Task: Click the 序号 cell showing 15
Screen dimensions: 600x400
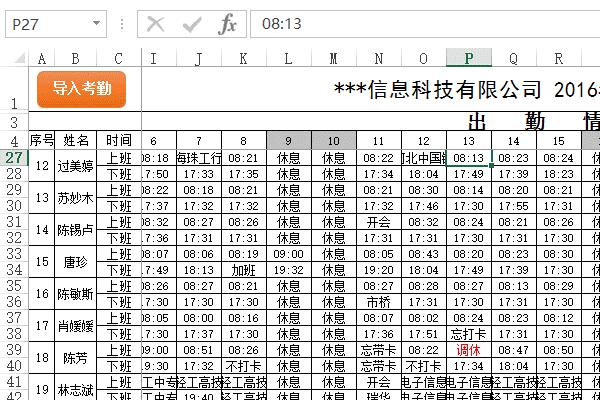Action: (x=42, y=262)
